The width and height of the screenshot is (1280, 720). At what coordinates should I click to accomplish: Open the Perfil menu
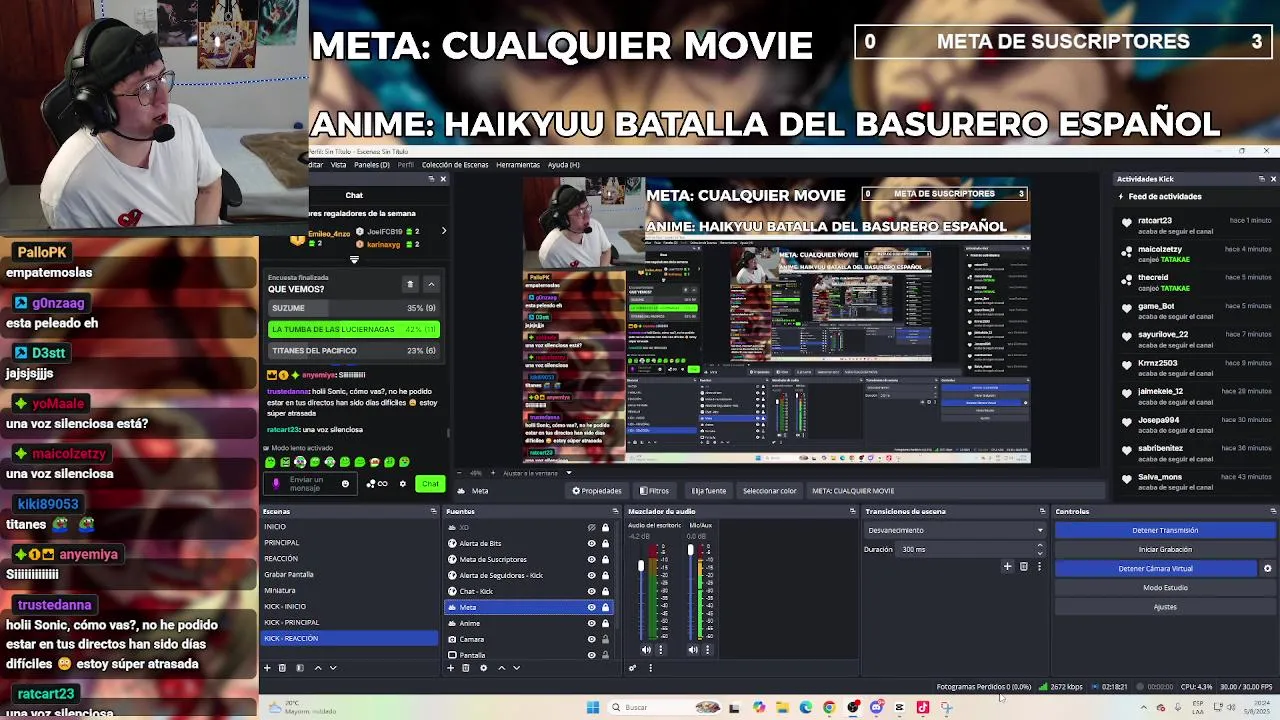point(405,165)
